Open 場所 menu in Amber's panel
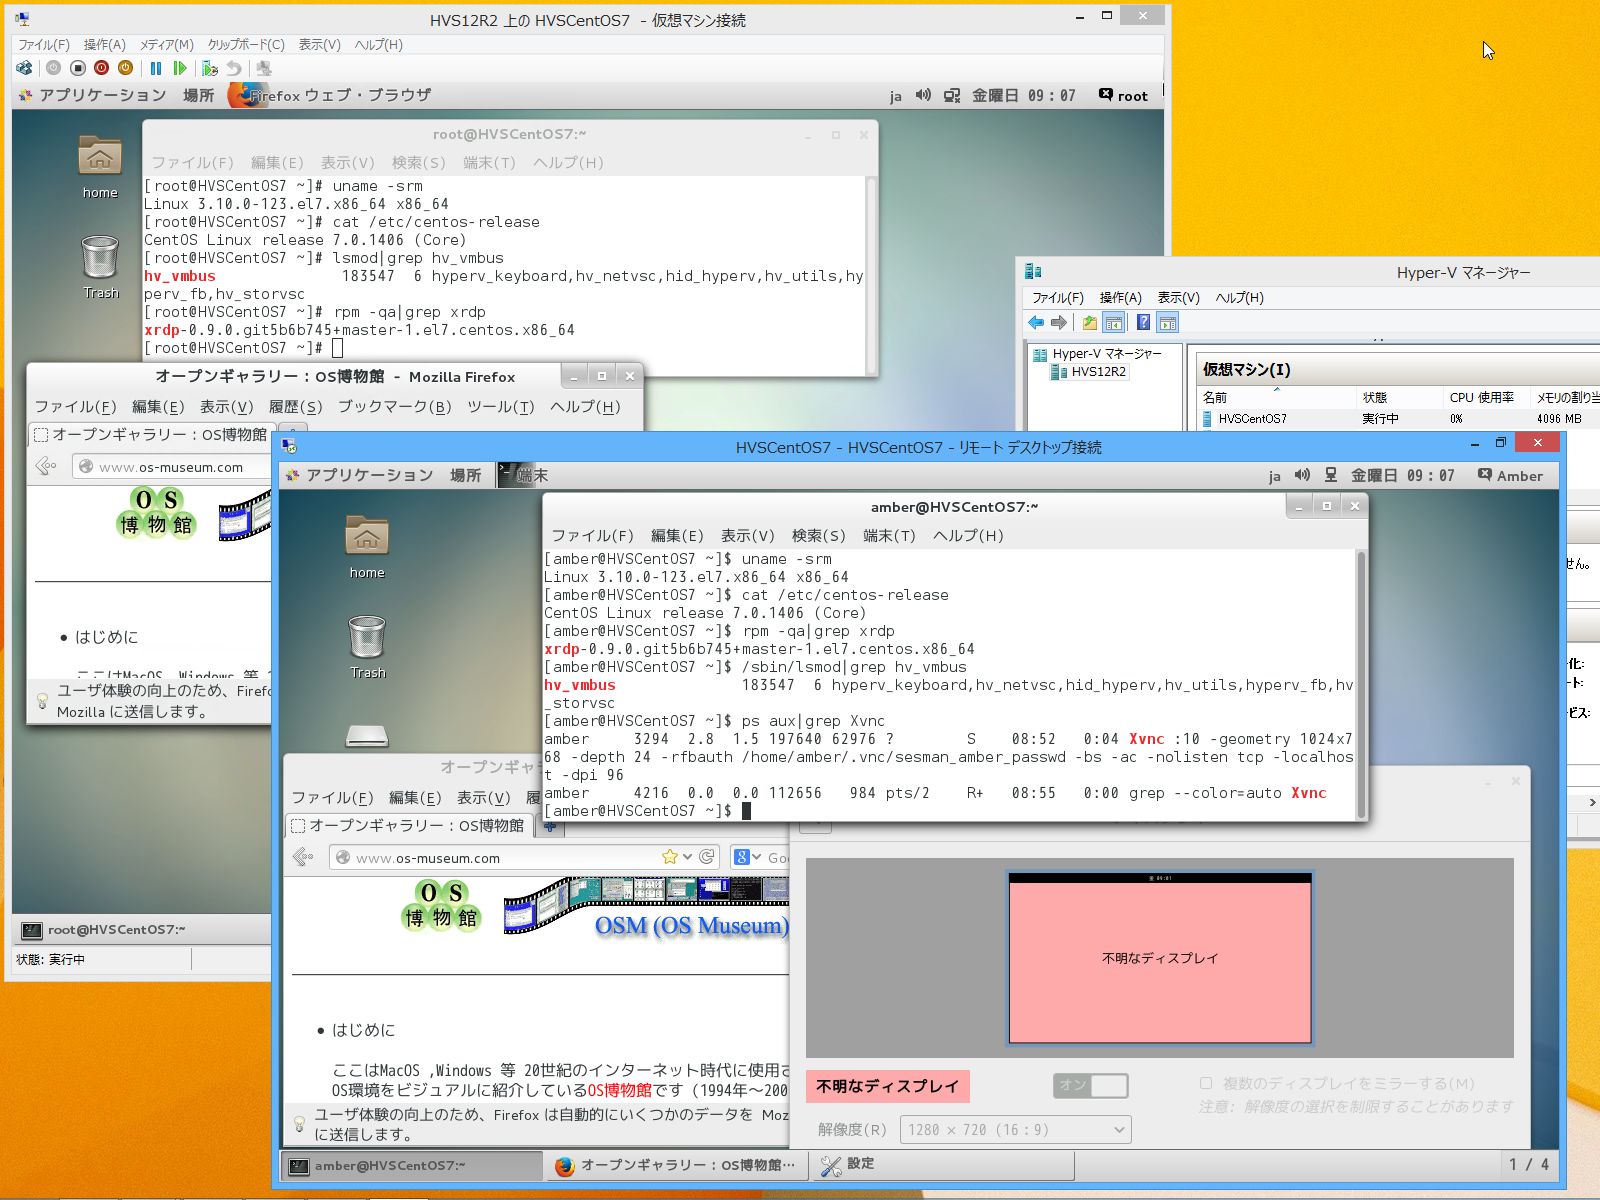The width and height of the screenshot is (1600, 1200). coord(465,475)
